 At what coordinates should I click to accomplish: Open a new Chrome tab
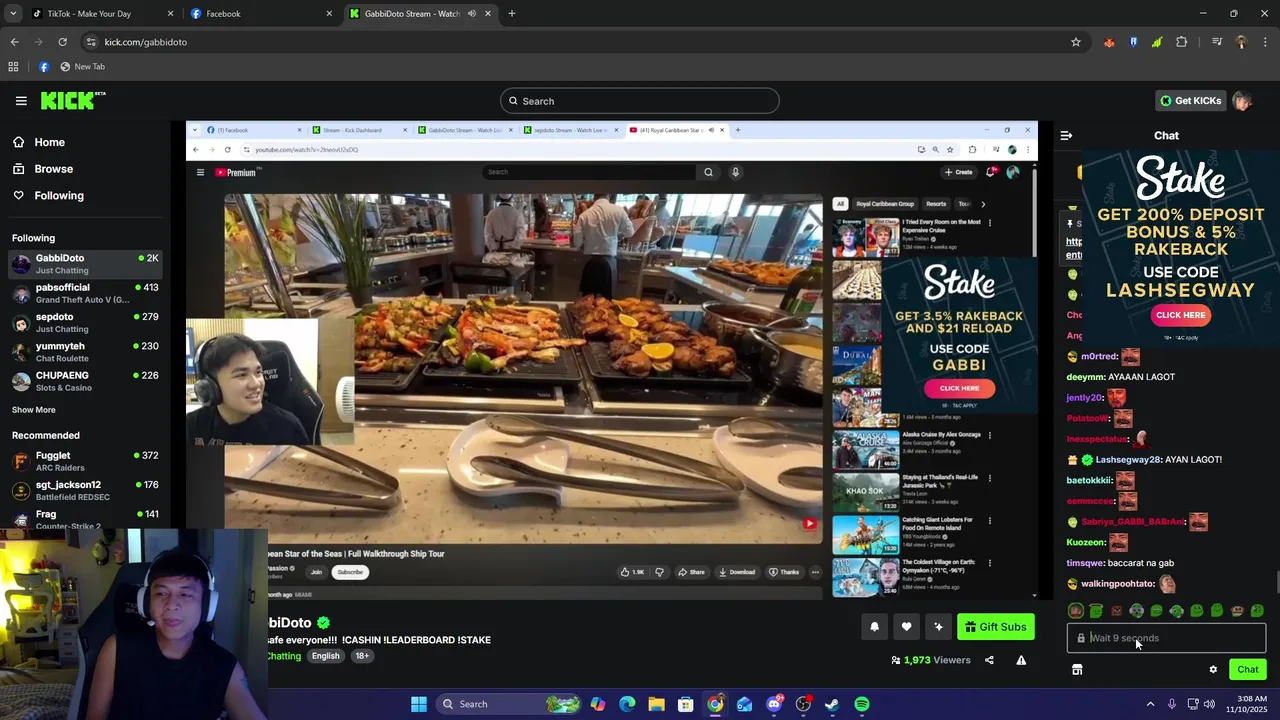(512, 14)
